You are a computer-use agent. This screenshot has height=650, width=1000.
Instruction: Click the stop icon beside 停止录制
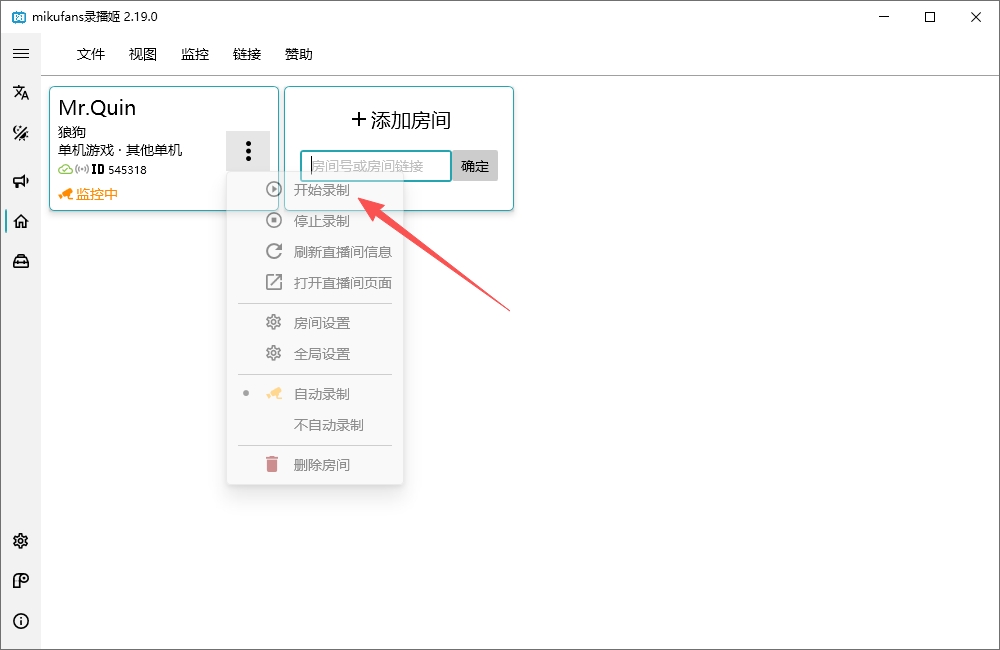click(274, 220)
